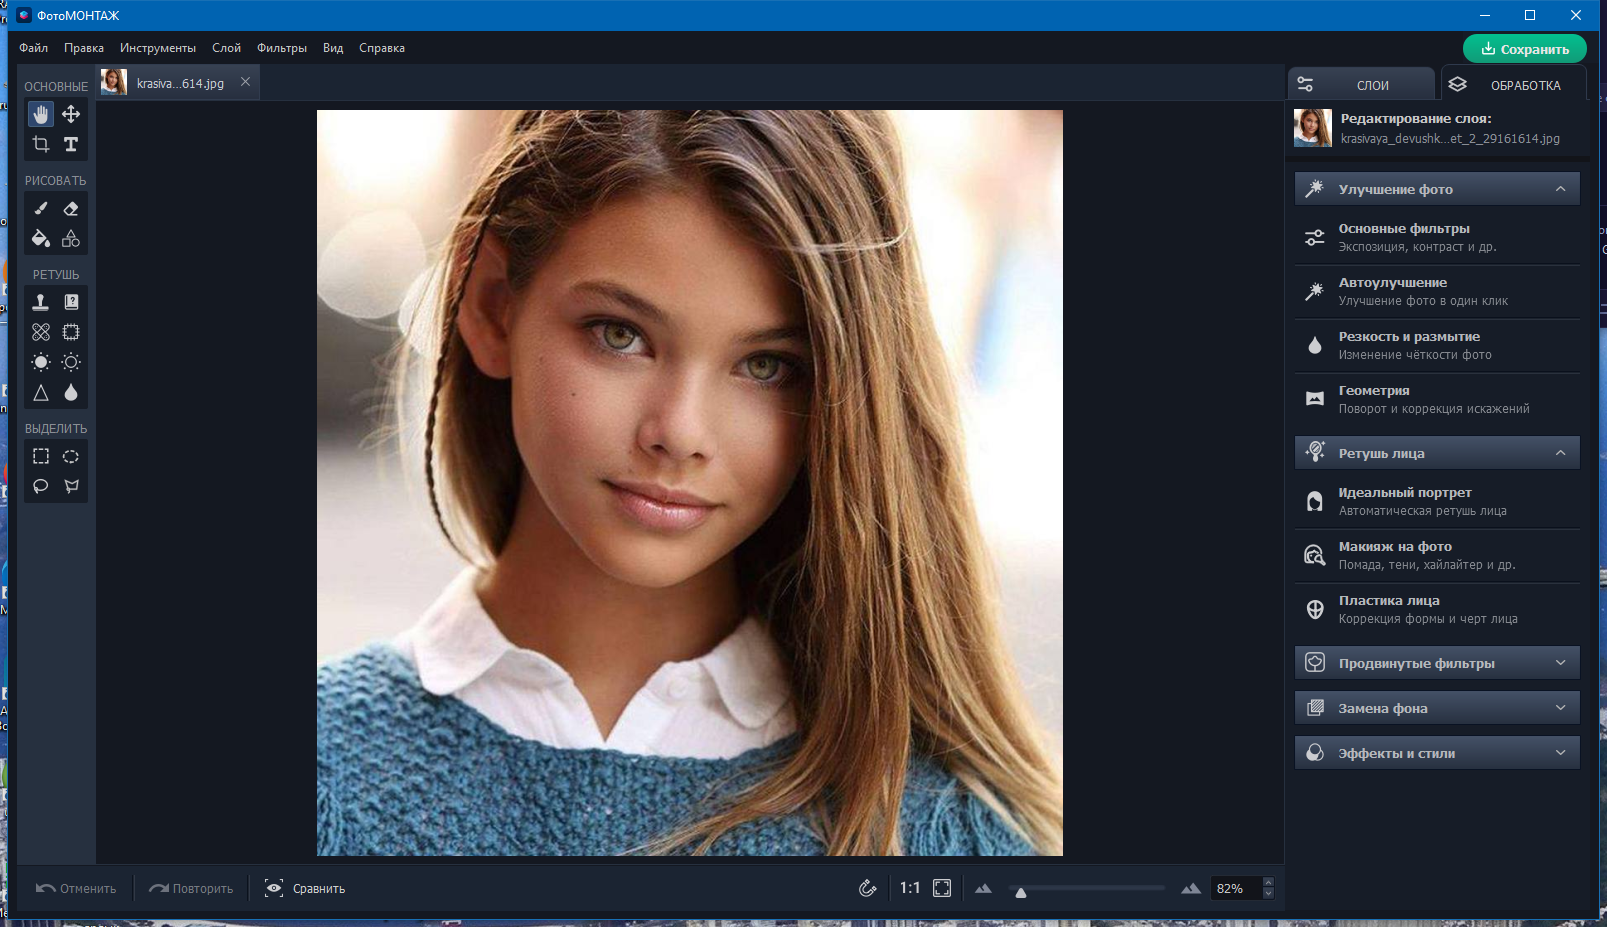The height and width of the screenshot is (927, 1607).
Task: Click the portrait image on the canvas
Action: pyautogui.click(x=690, y=483)
